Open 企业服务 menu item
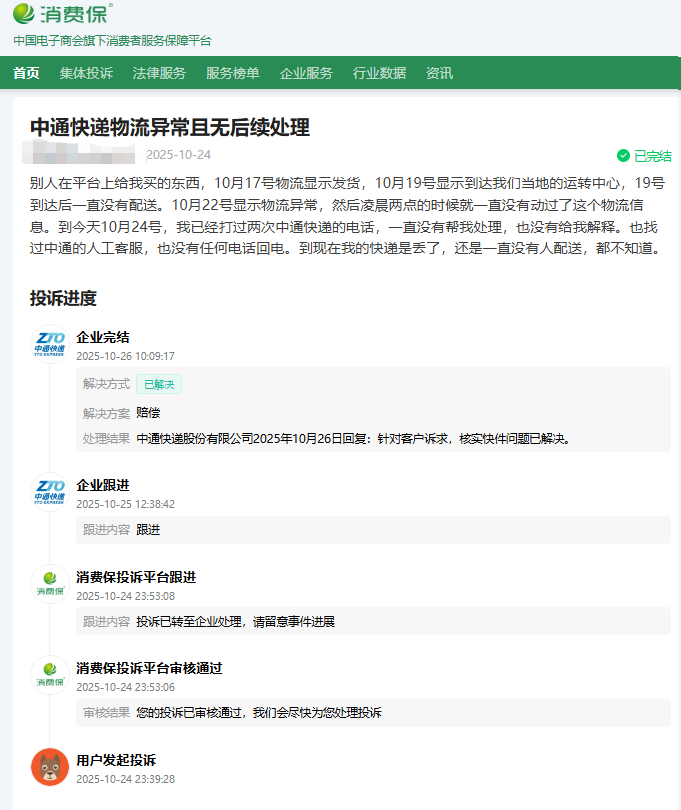Viewport: 681px width, 810px height. pos(306,73)
